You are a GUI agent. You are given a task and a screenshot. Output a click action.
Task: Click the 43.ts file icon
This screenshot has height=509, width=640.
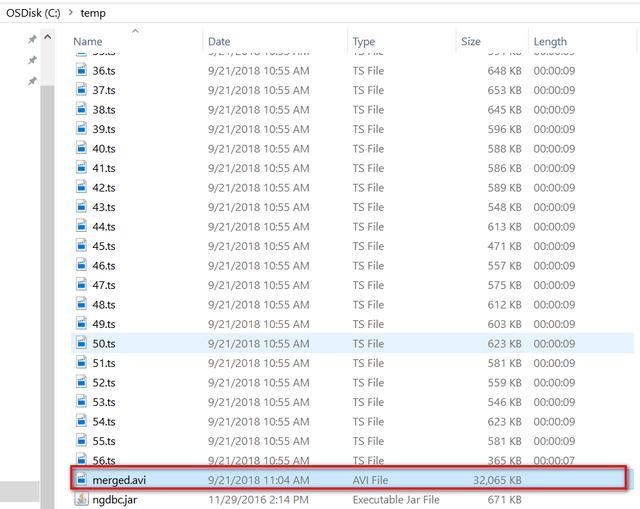(81, 206)
